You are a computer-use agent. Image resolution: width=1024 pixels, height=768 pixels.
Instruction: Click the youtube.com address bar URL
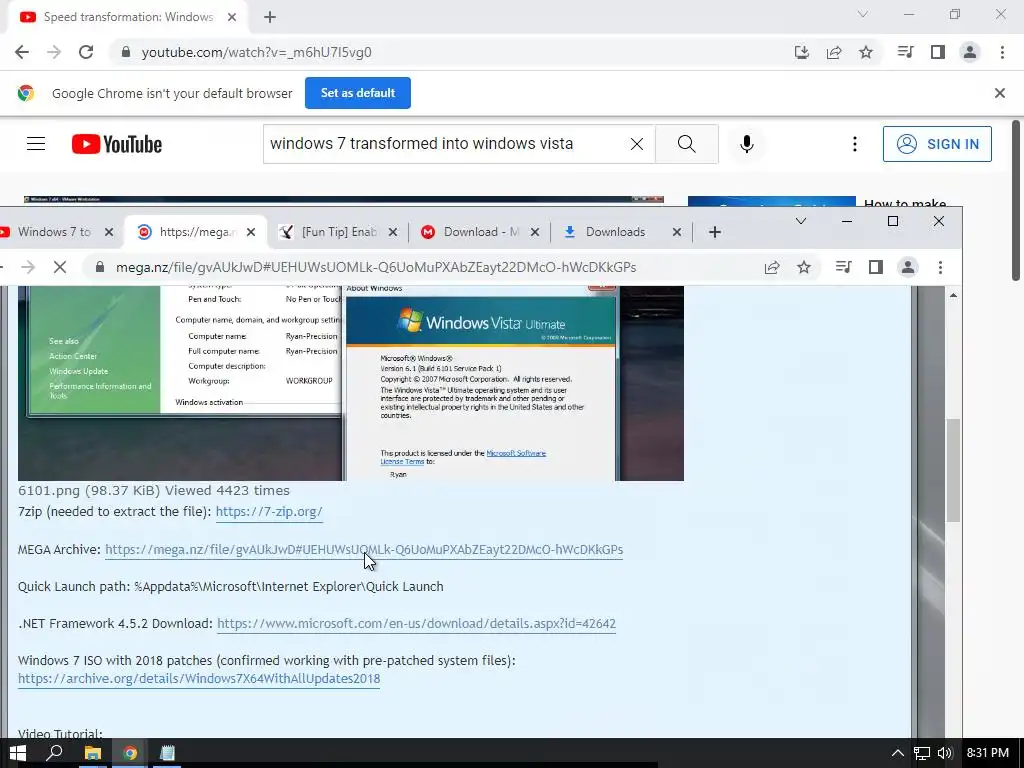[x=257, y=52]
